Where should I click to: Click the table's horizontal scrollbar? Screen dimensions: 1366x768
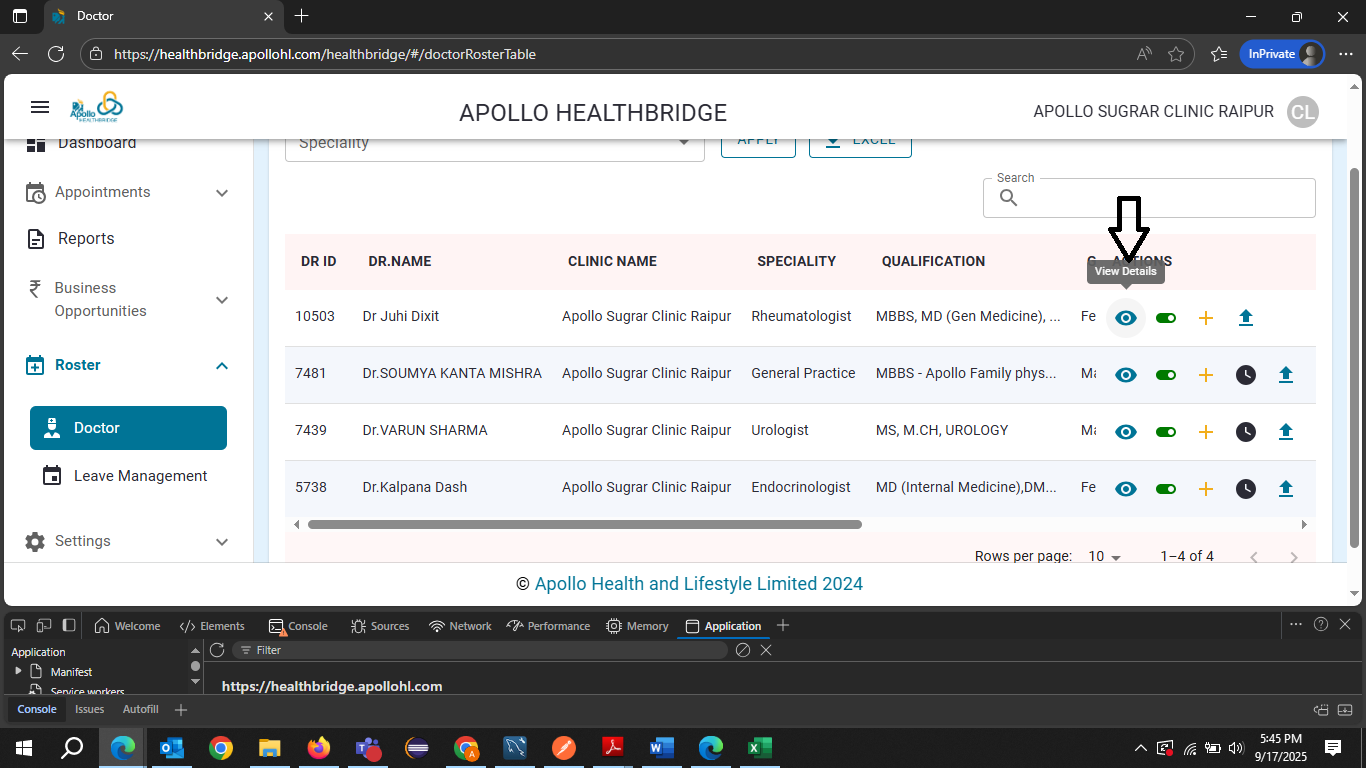point(584,524)
